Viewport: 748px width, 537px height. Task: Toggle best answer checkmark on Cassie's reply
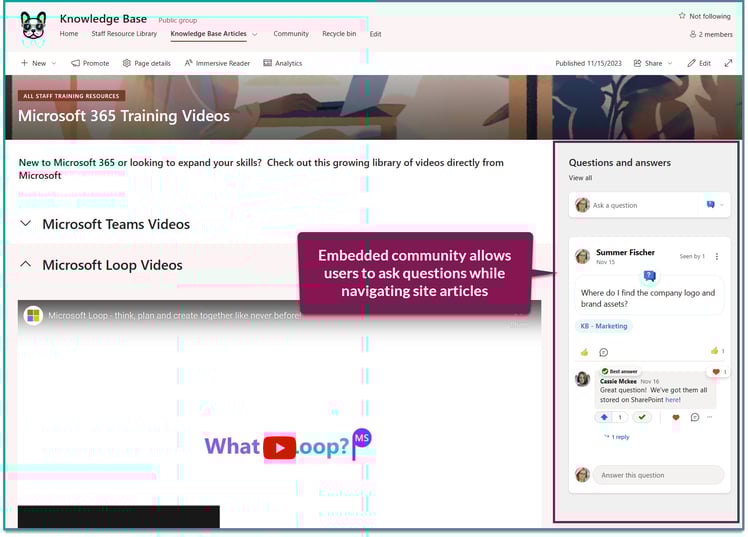tap(642, 417)
